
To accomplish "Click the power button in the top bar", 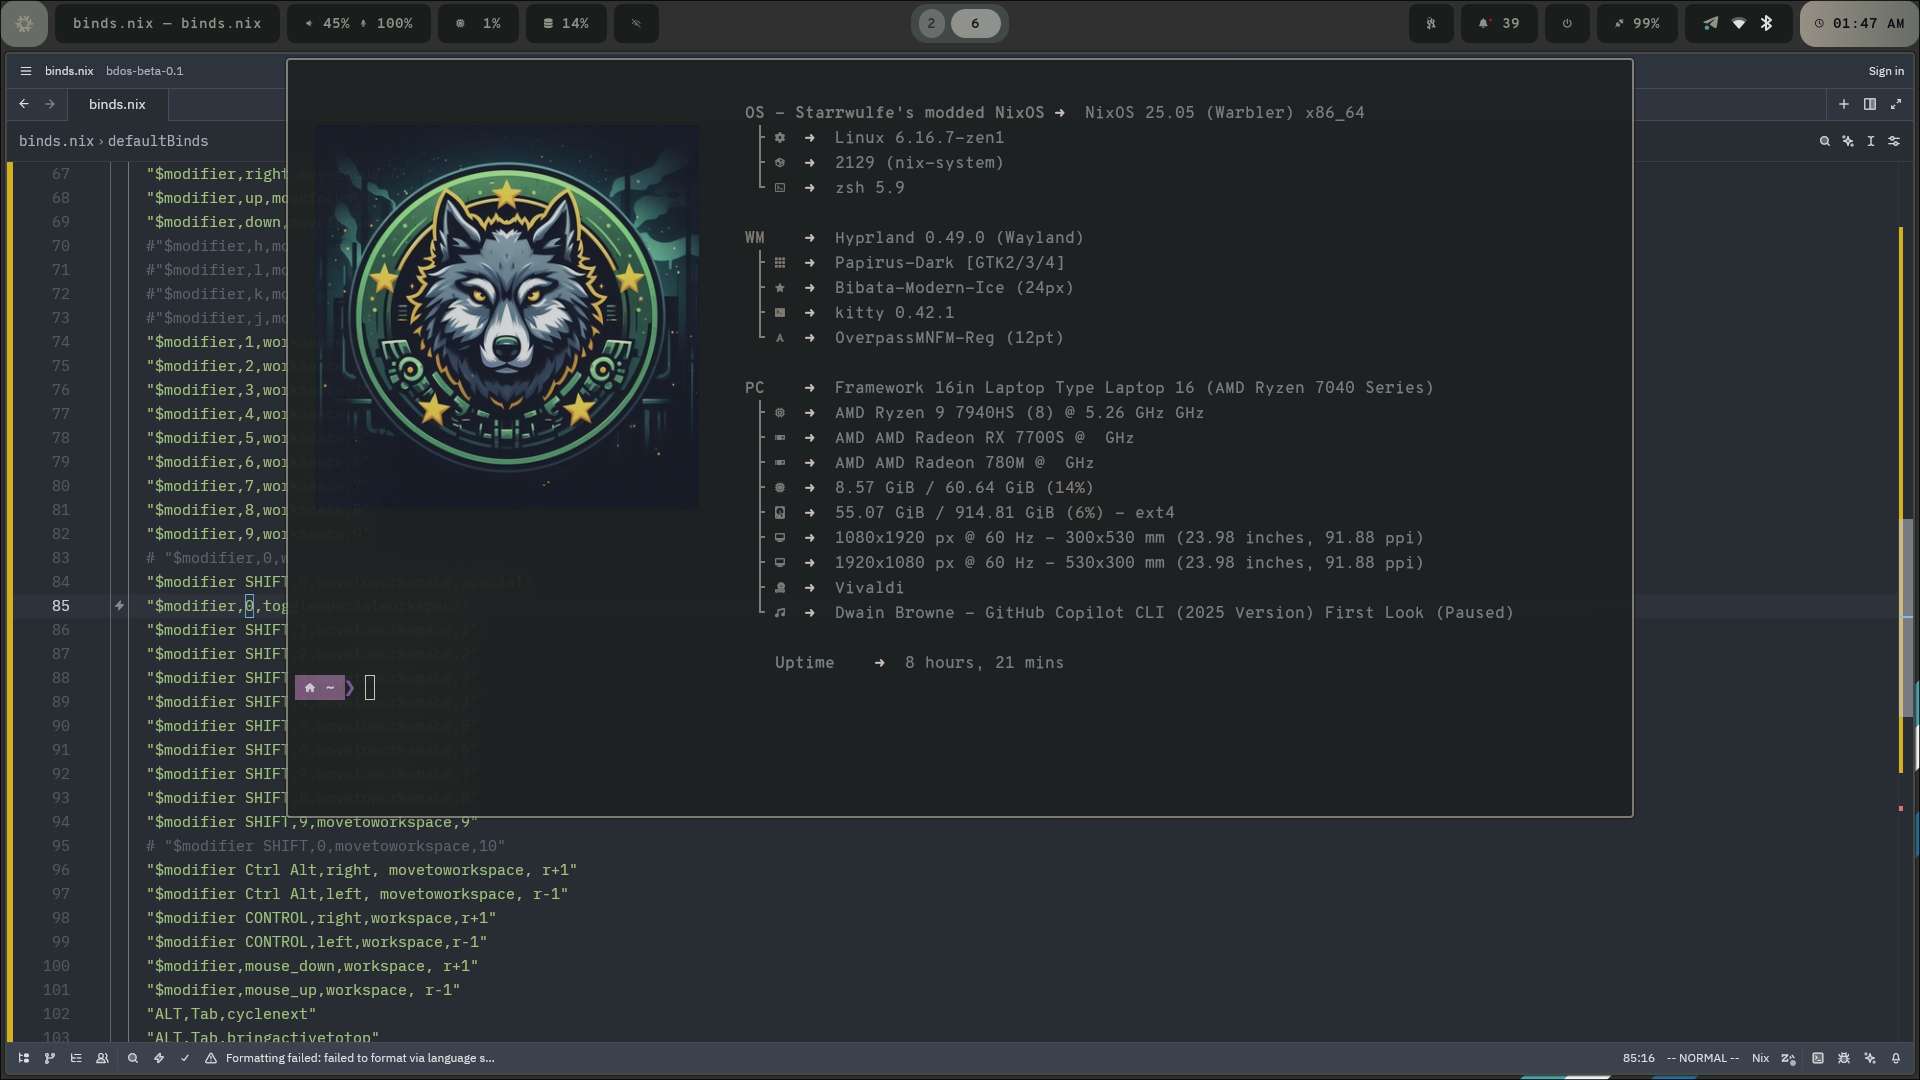I will 1567,23.
